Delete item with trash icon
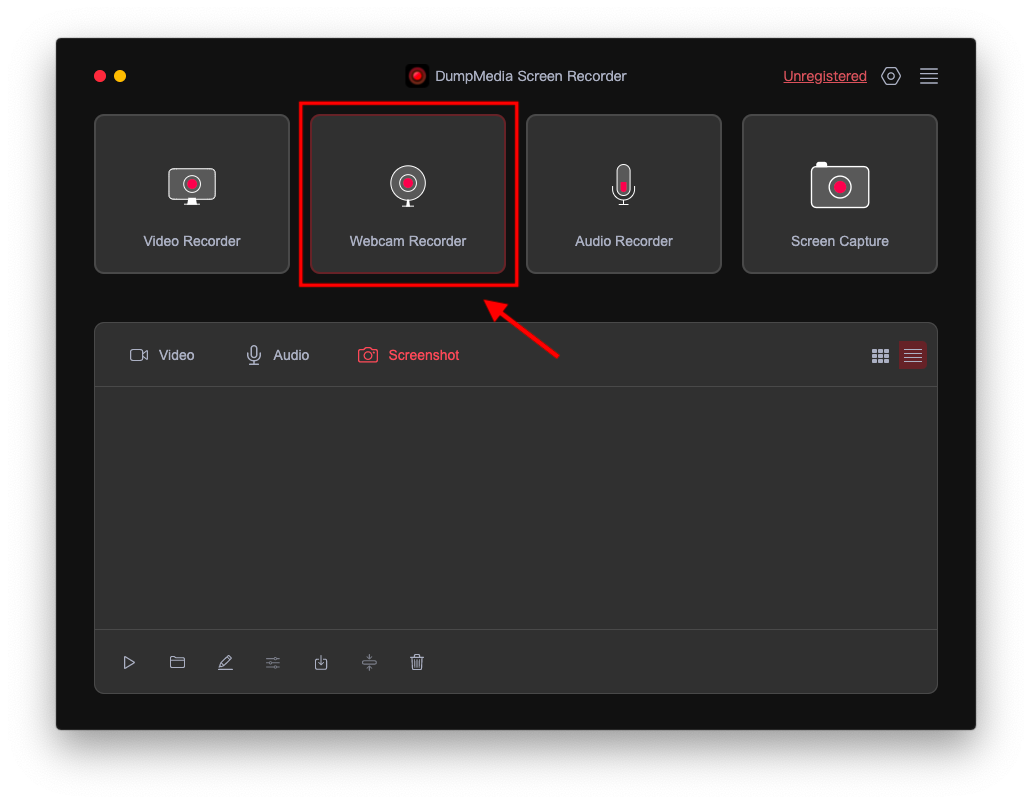The width and height of the screenshot is (1032, 804). point(417,662)
